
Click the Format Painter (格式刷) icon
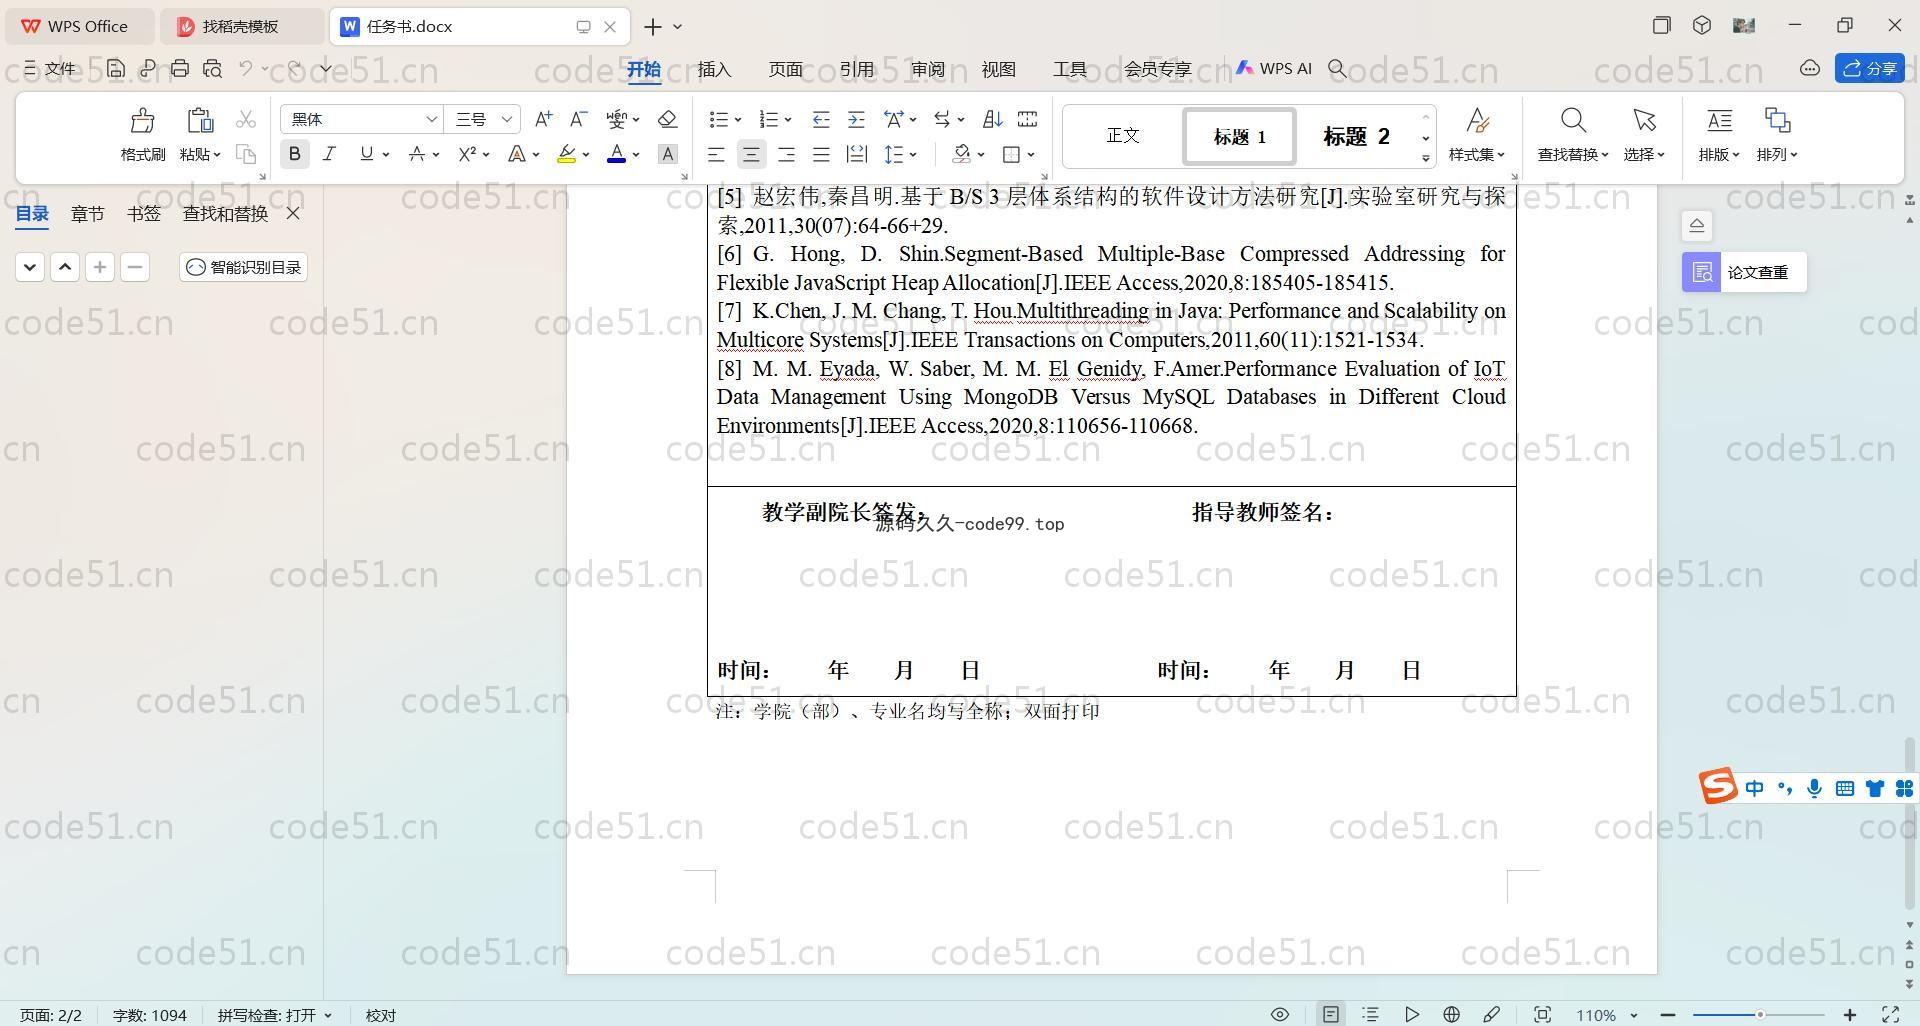142,121
